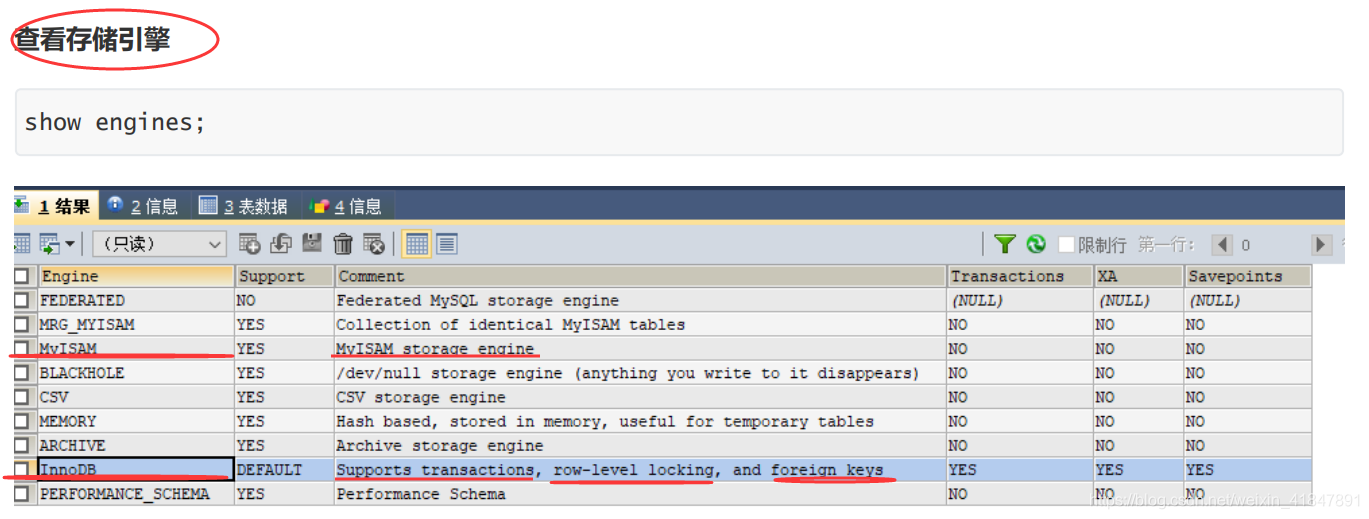1369x519 pixels.
Task: Click the 'CSV storage engine' comment cell
Action: click(640, 397)
